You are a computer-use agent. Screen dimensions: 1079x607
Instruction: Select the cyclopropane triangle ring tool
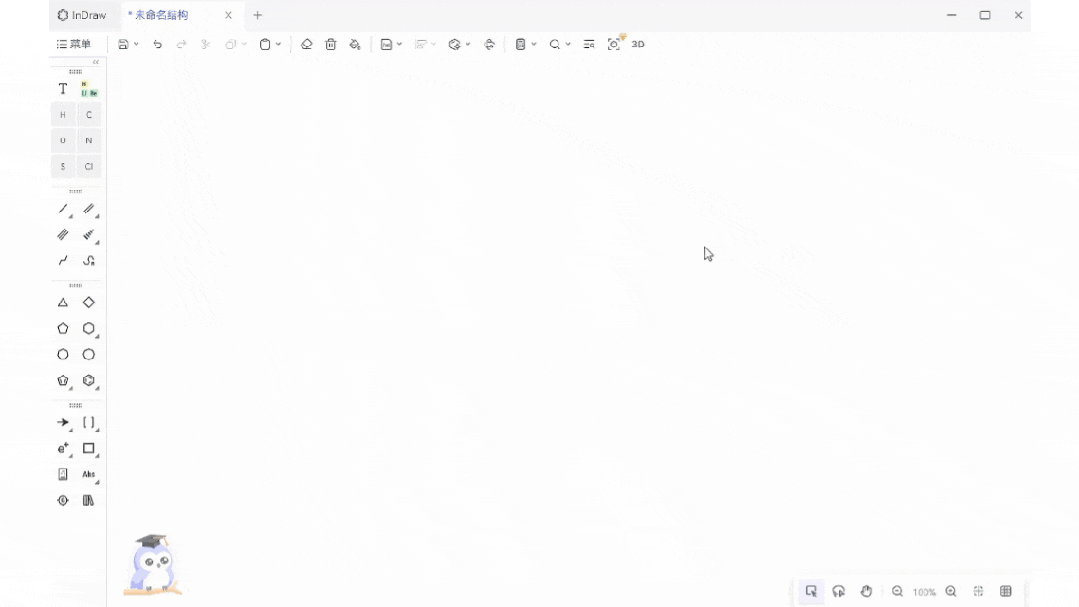click(63, 302)
